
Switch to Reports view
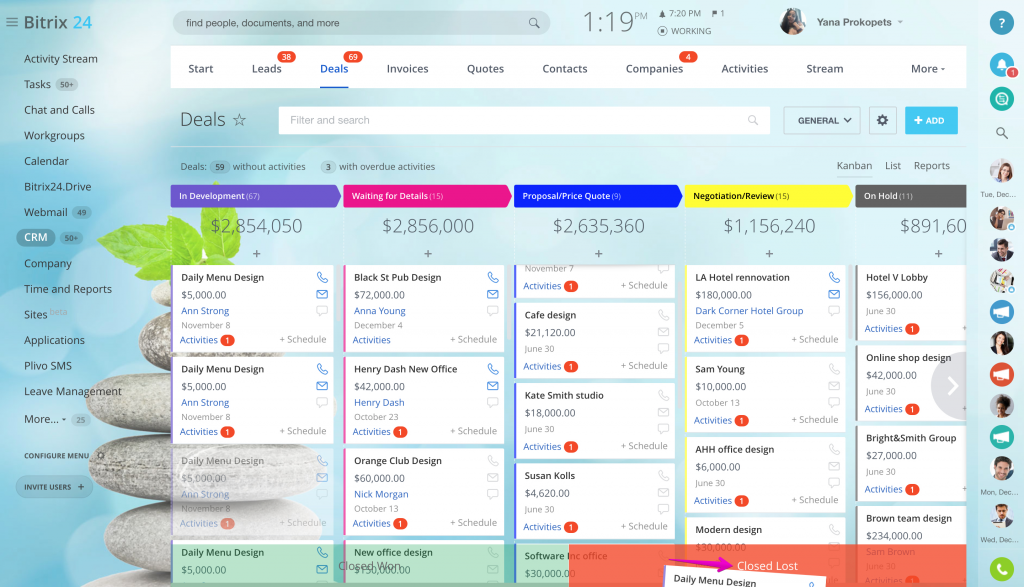pos(932,166)
